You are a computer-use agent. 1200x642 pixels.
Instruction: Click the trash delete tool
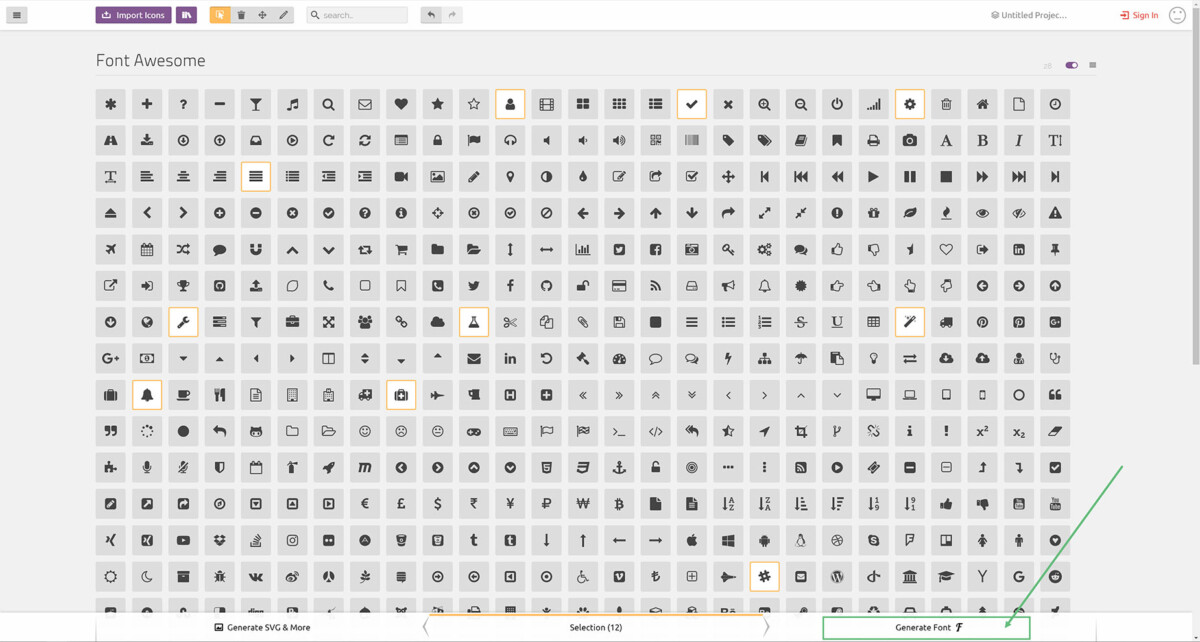pos(241,14)
